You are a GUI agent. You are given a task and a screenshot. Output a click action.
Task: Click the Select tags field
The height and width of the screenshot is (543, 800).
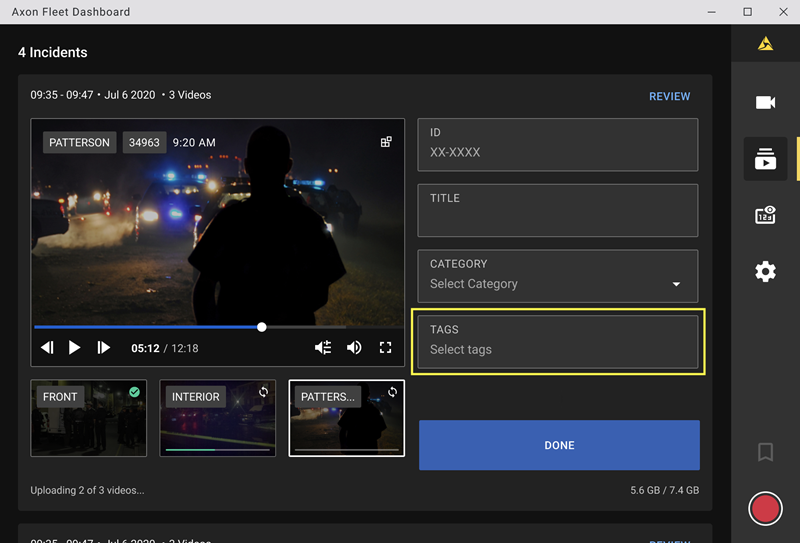coord(558,342)
